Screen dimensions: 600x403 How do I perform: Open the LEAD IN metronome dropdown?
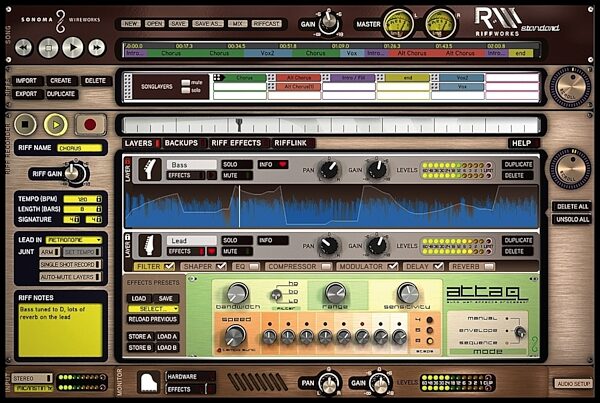pos(74,240)
